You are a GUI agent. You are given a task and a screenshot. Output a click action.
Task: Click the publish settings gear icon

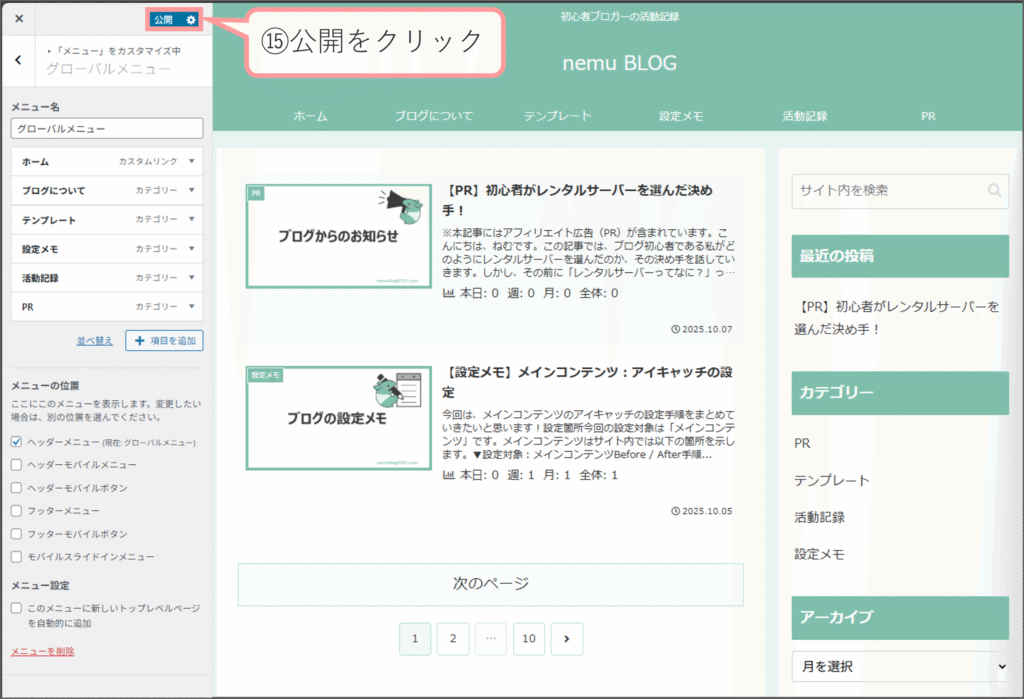pos(191,20)
